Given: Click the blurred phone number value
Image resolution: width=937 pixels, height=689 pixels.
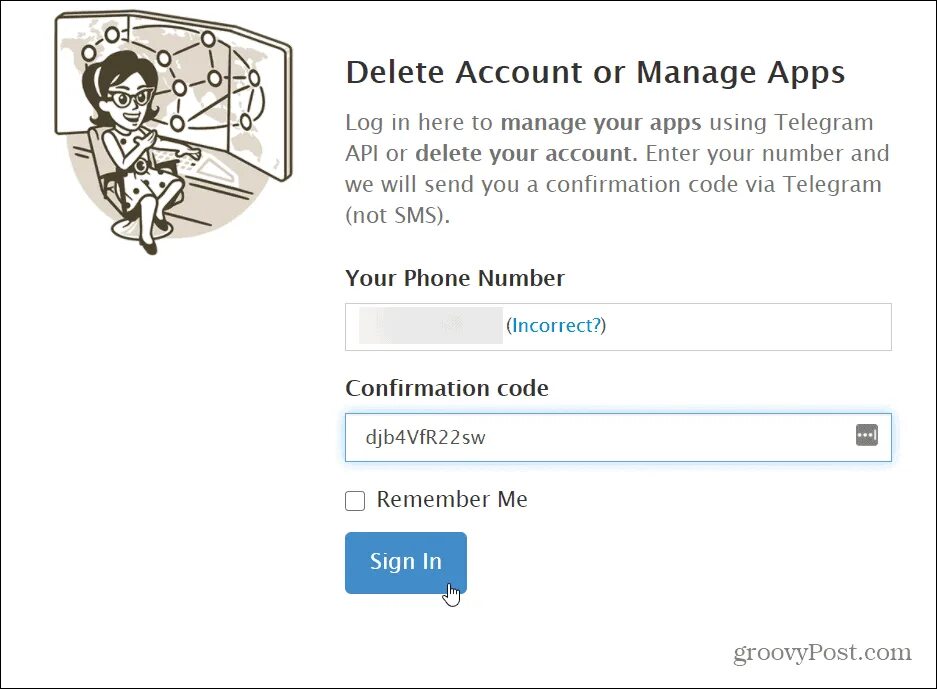Looking at the screenshot, I should pos(430,326).
